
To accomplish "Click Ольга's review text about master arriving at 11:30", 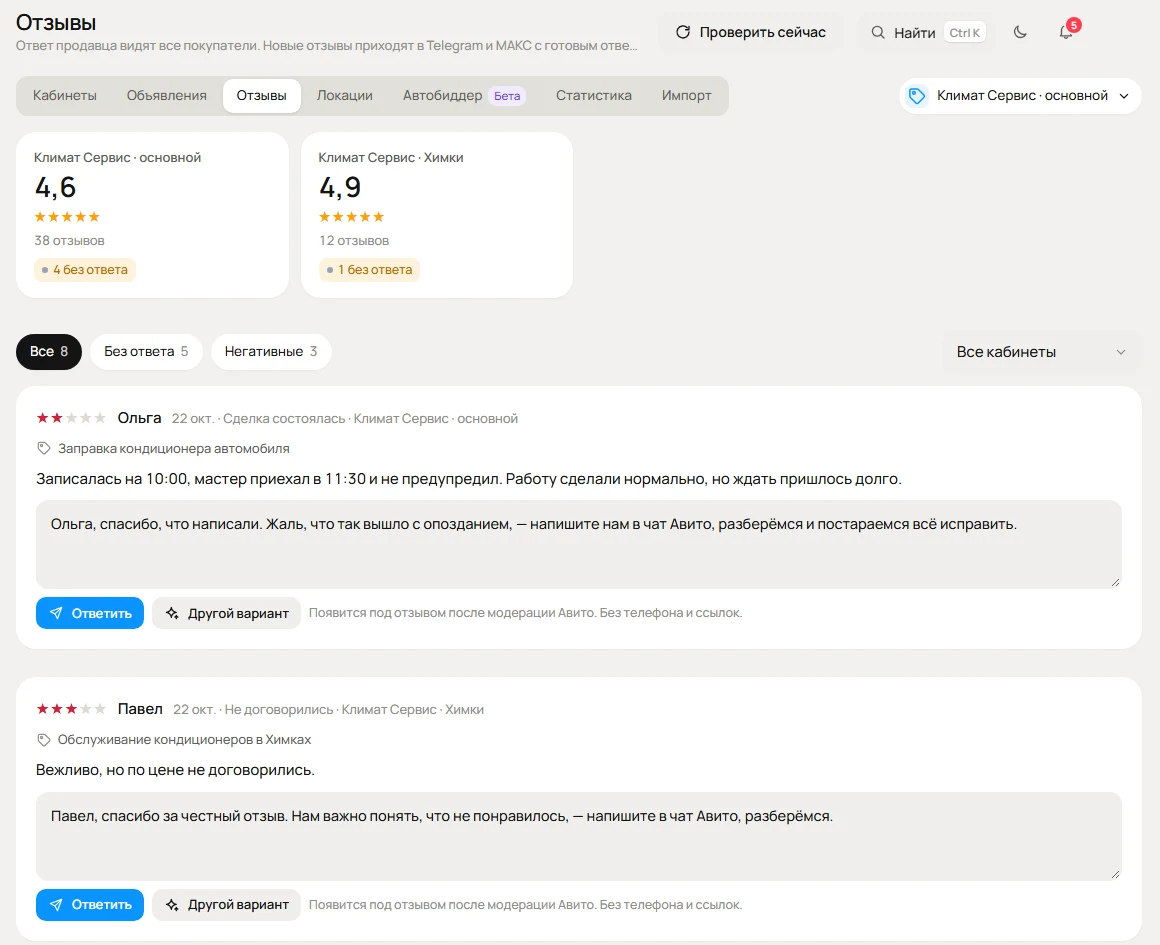I will pos(469,479).
